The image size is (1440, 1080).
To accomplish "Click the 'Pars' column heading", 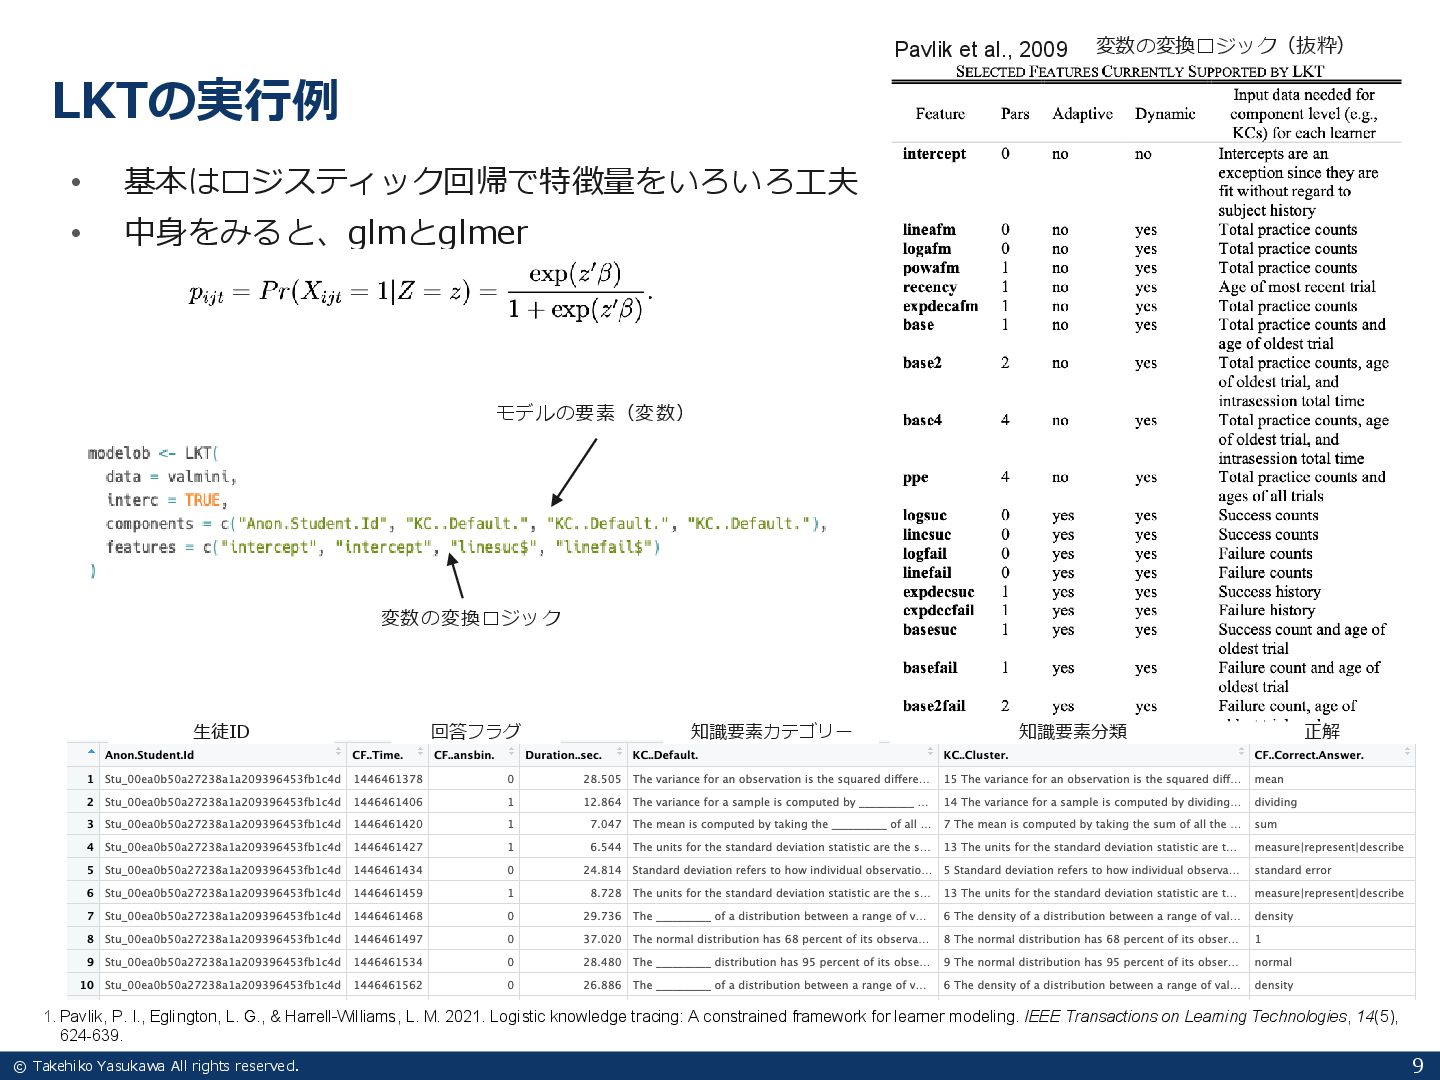I will click(1015, 114).
